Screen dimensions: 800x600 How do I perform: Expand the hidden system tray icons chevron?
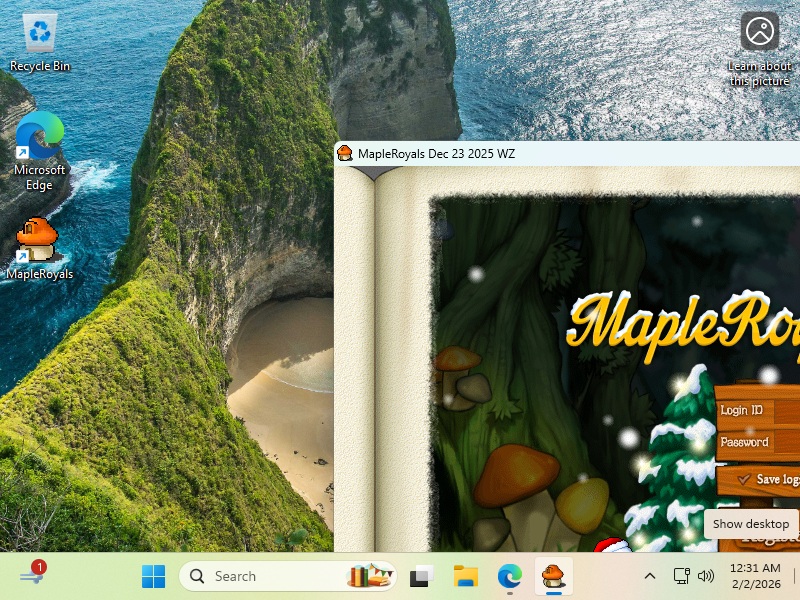(x=650, y=576)
